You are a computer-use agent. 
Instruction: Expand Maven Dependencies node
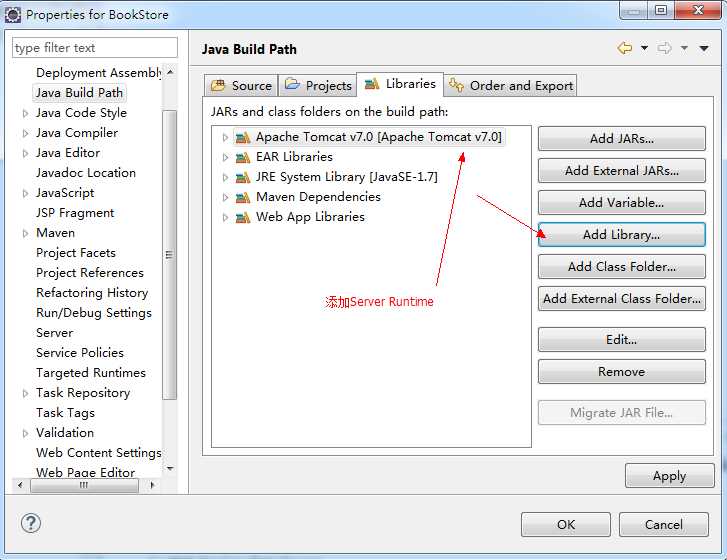coord(225,197)
